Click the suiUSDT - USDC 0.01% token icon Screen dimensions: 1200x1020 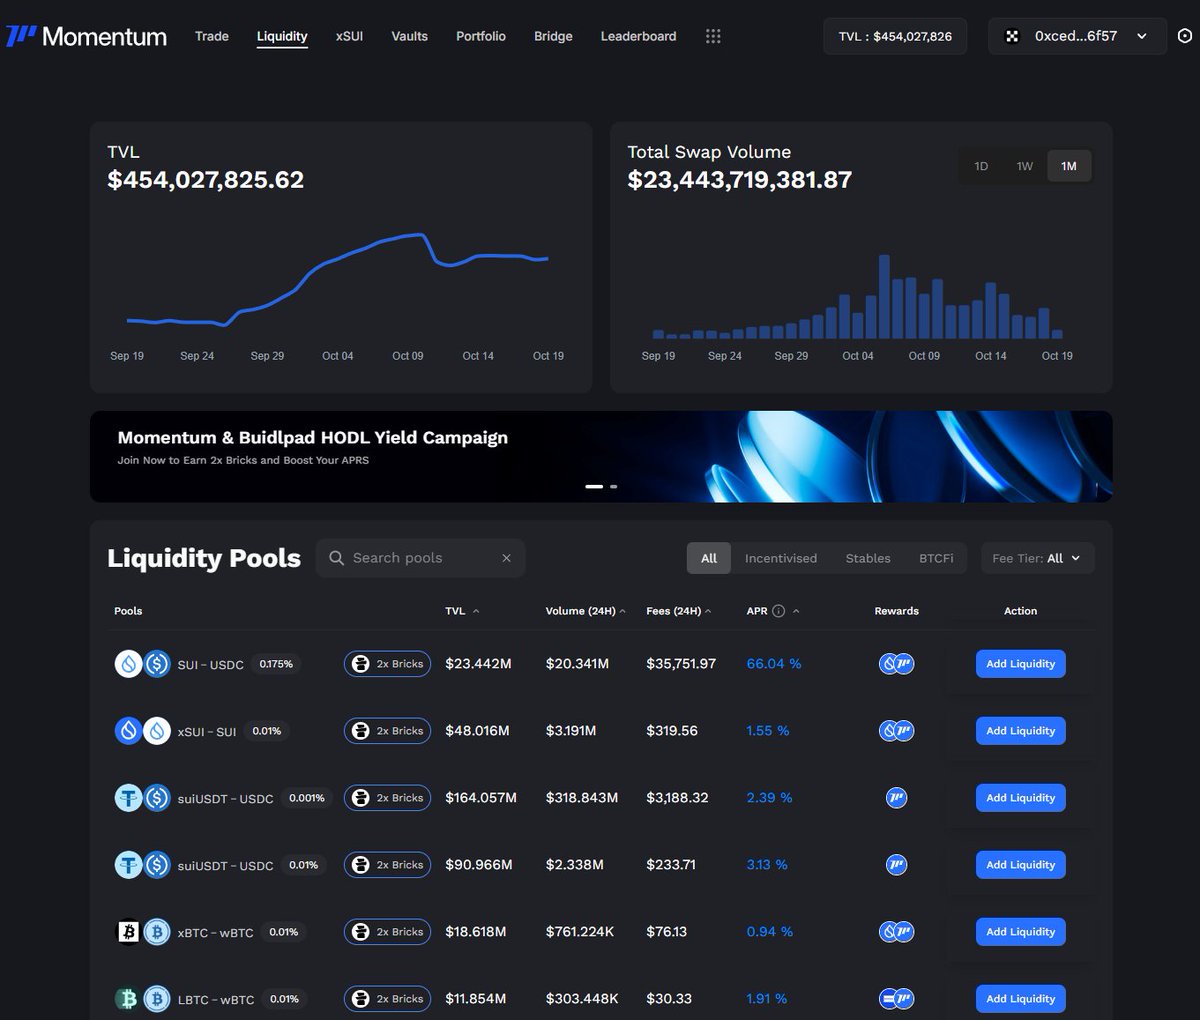pos(143,865)
